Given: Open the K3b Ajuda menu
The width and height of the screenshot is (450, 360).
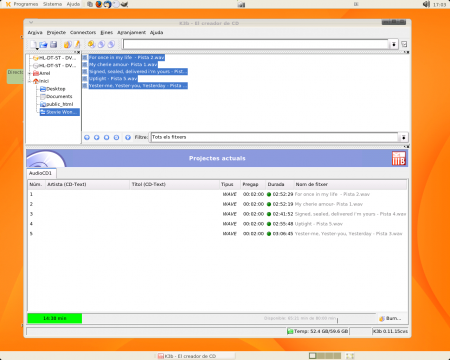Looking at the screenshot, I should 156,32.
